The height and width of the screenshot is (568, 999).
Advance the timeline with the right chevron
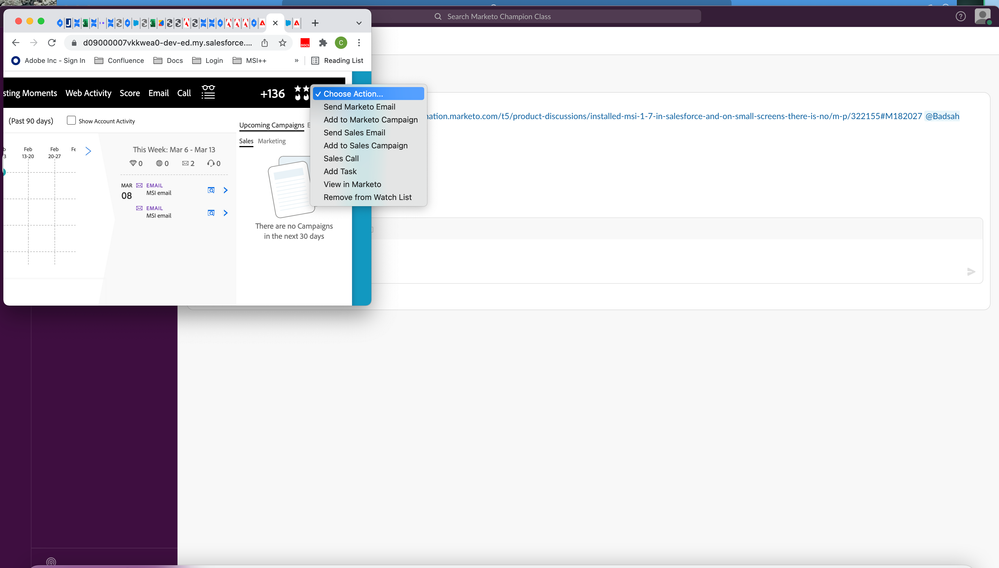coord(88,151)
